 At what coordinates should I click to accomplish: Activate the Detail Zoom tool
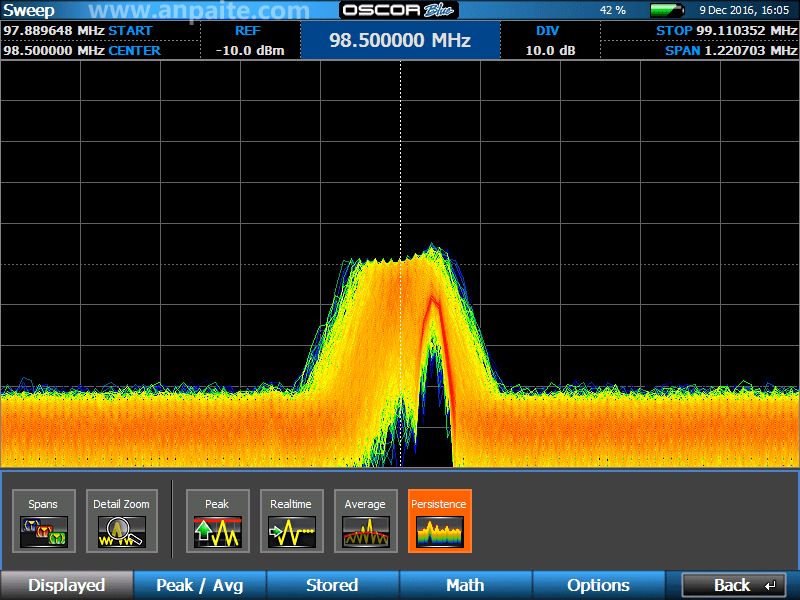pyautogui.click(x=121, y=521)
